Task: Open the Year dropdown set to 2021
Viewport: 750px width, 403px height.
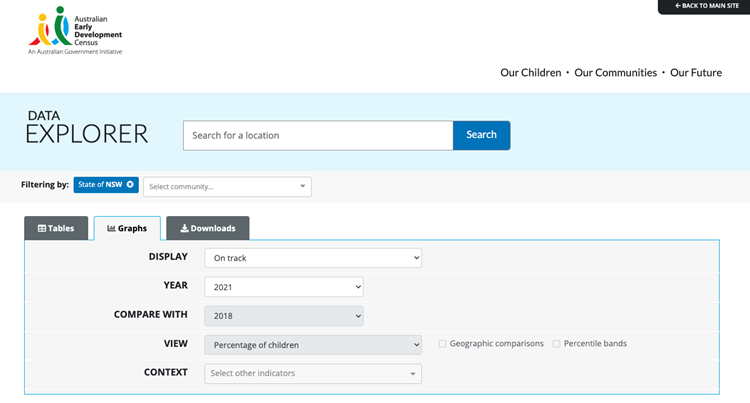Action: (x=284, y=287)
